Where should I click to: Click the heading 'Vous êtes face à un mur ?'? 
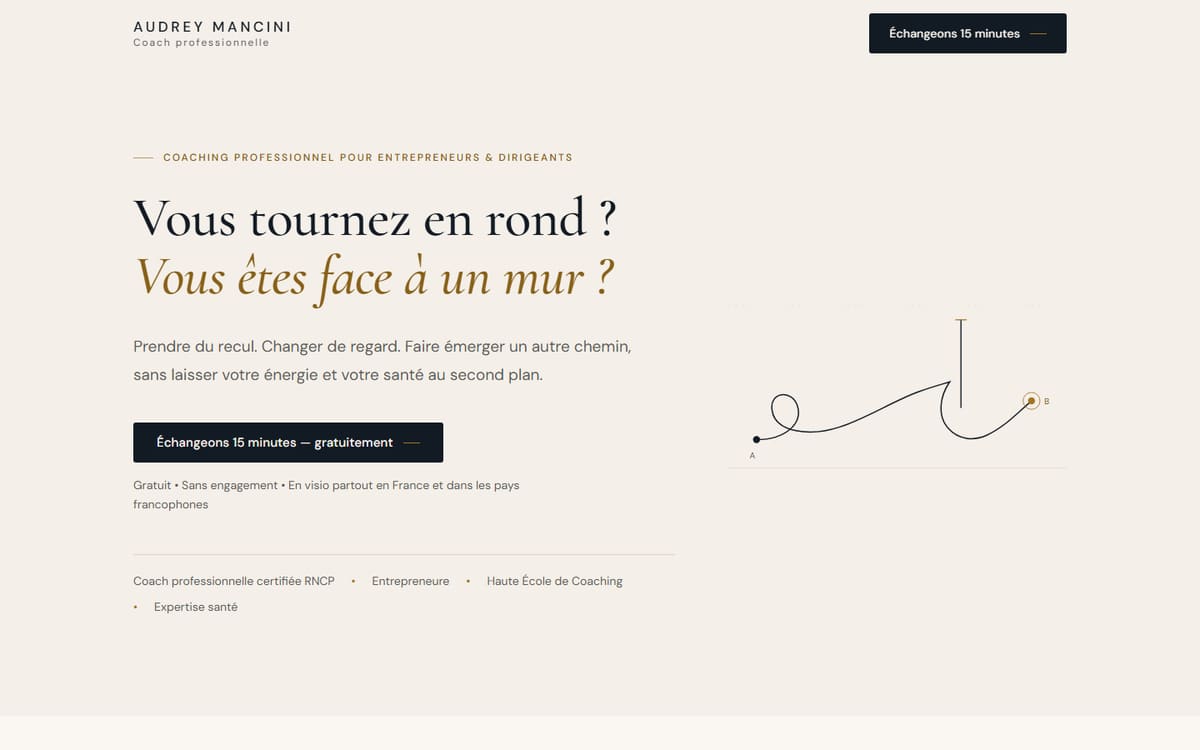tap(373, 277)
